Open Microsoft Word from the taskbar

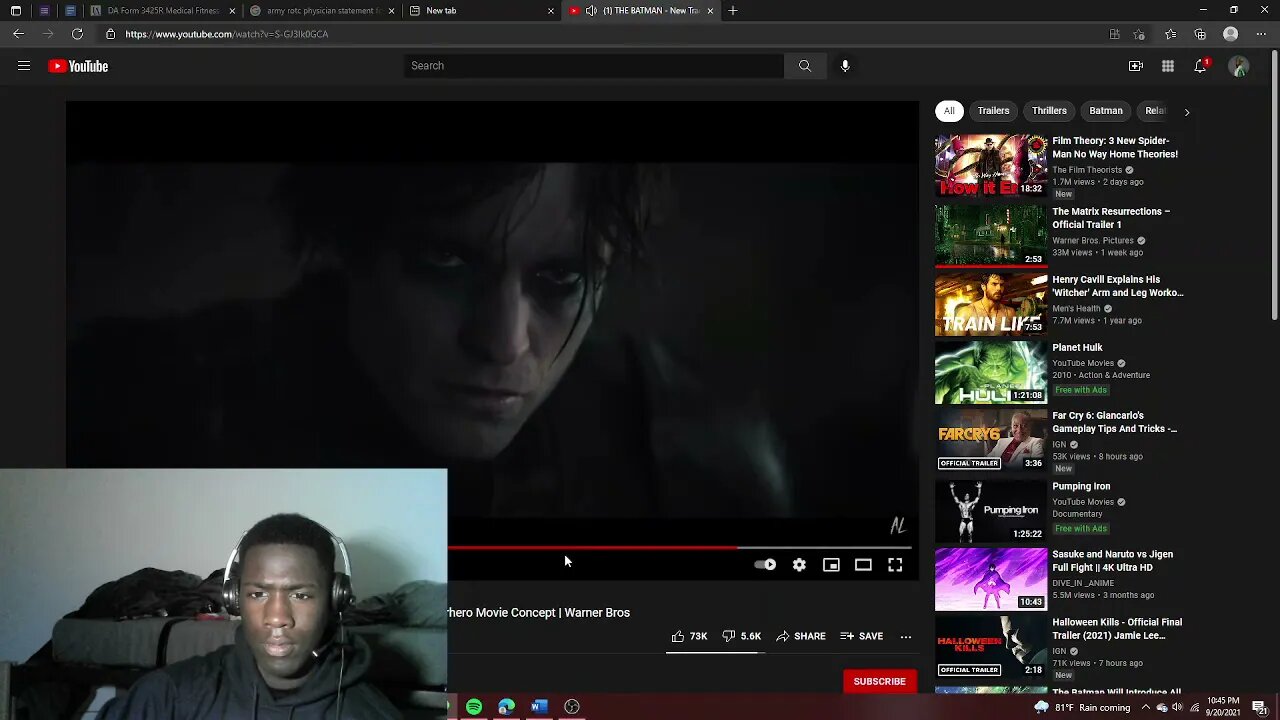pyautogui.click(x=539, y=707)
